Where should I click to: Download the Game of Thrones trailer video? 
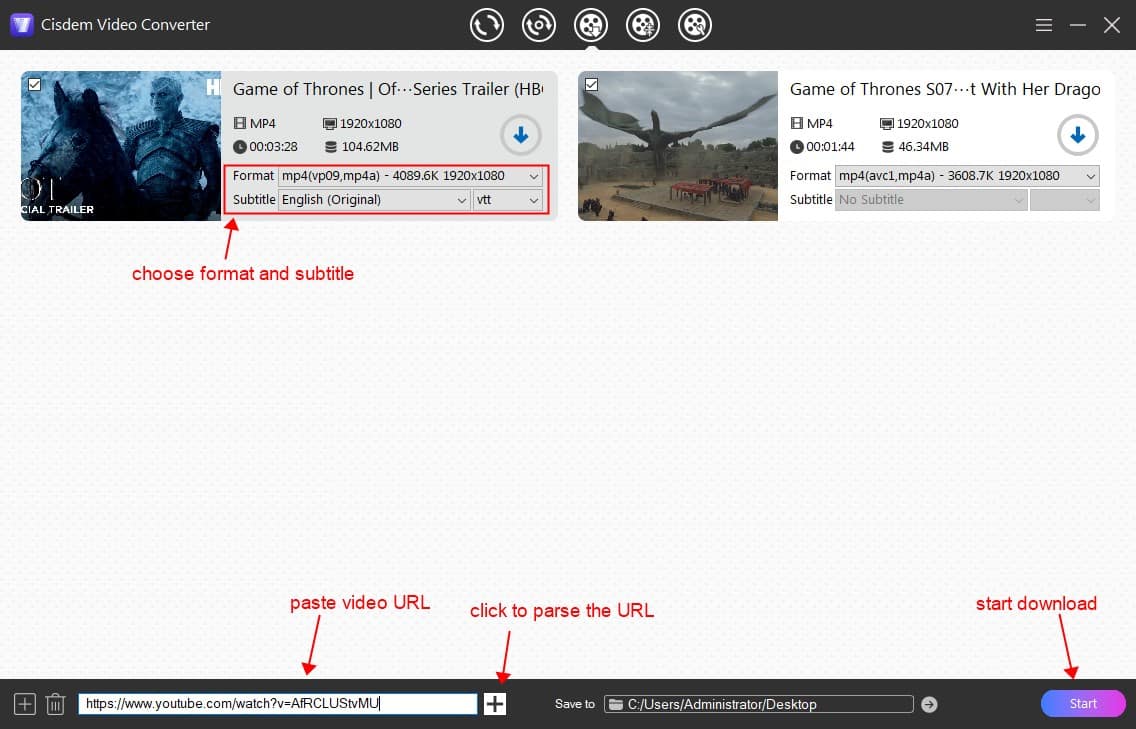520,135
